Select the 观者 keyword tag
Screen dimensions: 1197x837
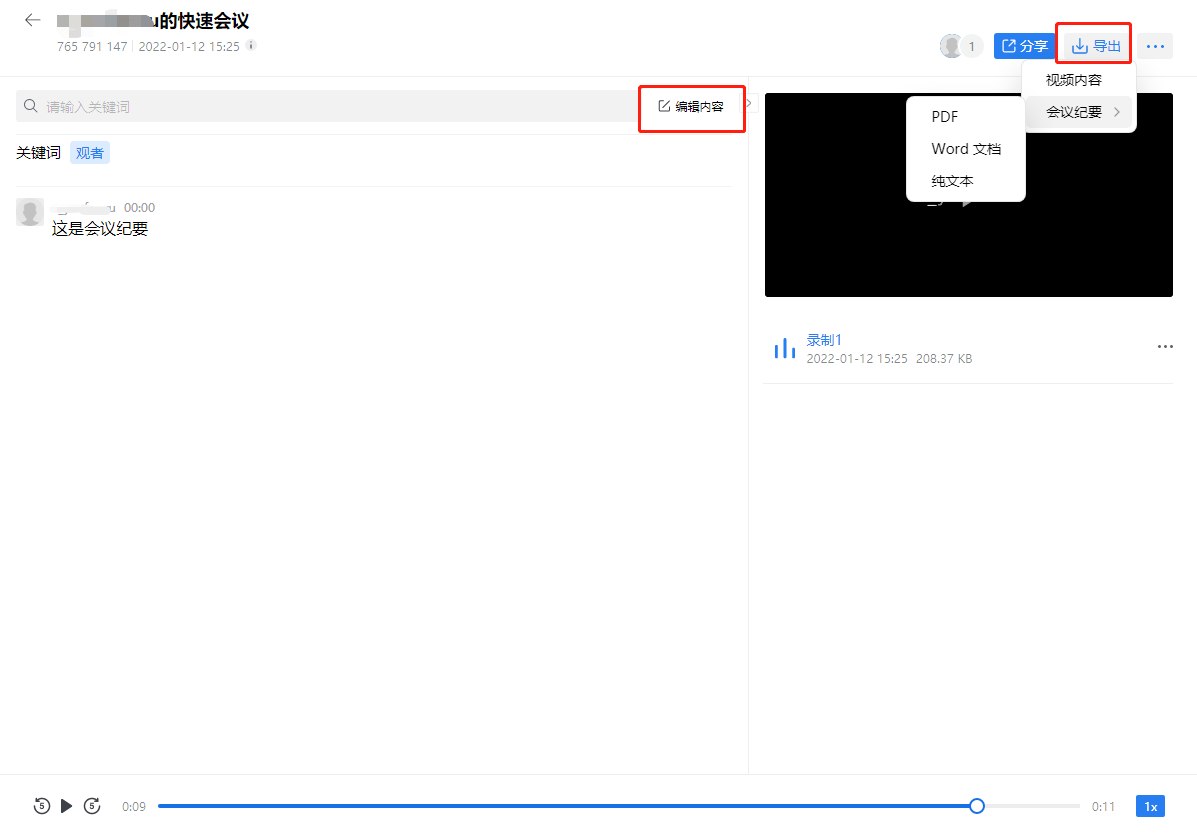[x=89, y=153]
